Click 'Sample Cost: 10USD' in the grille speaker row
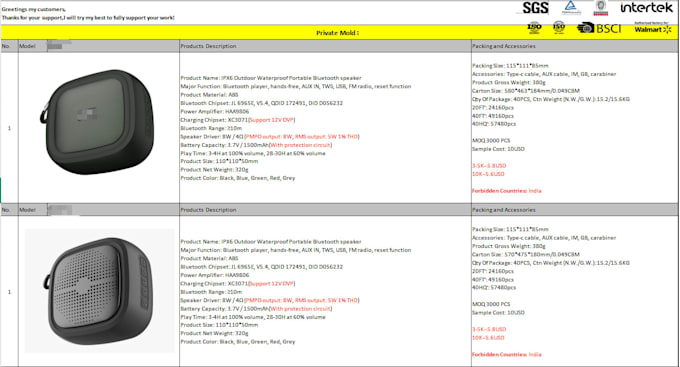Image resolution: width=680 pixels, height=367 pixels. [498, 312]
